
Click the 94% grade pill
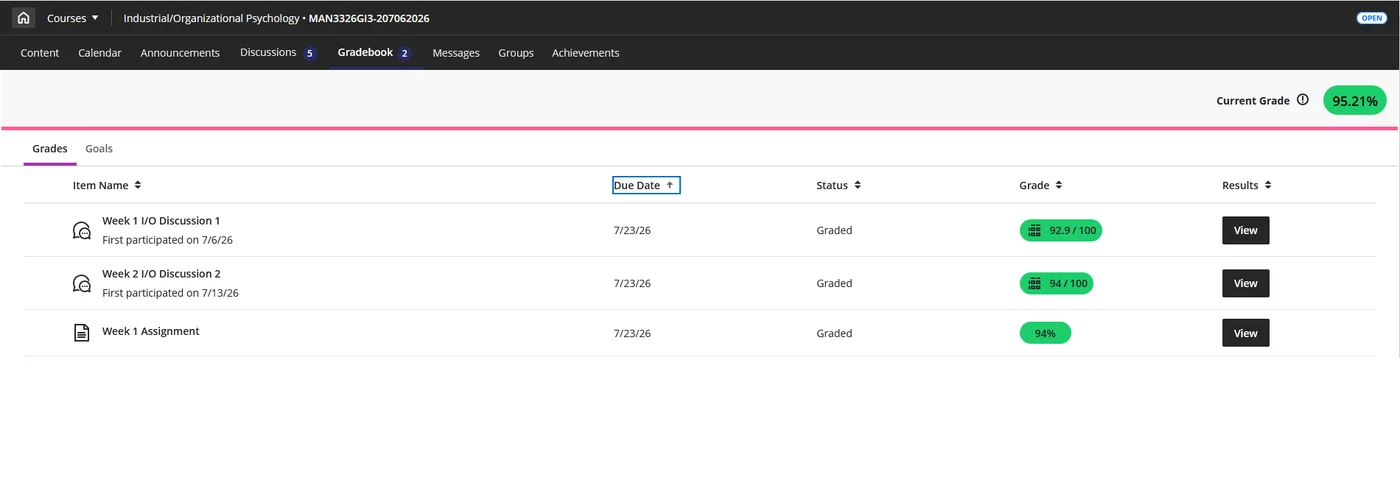click(1045, 333)
